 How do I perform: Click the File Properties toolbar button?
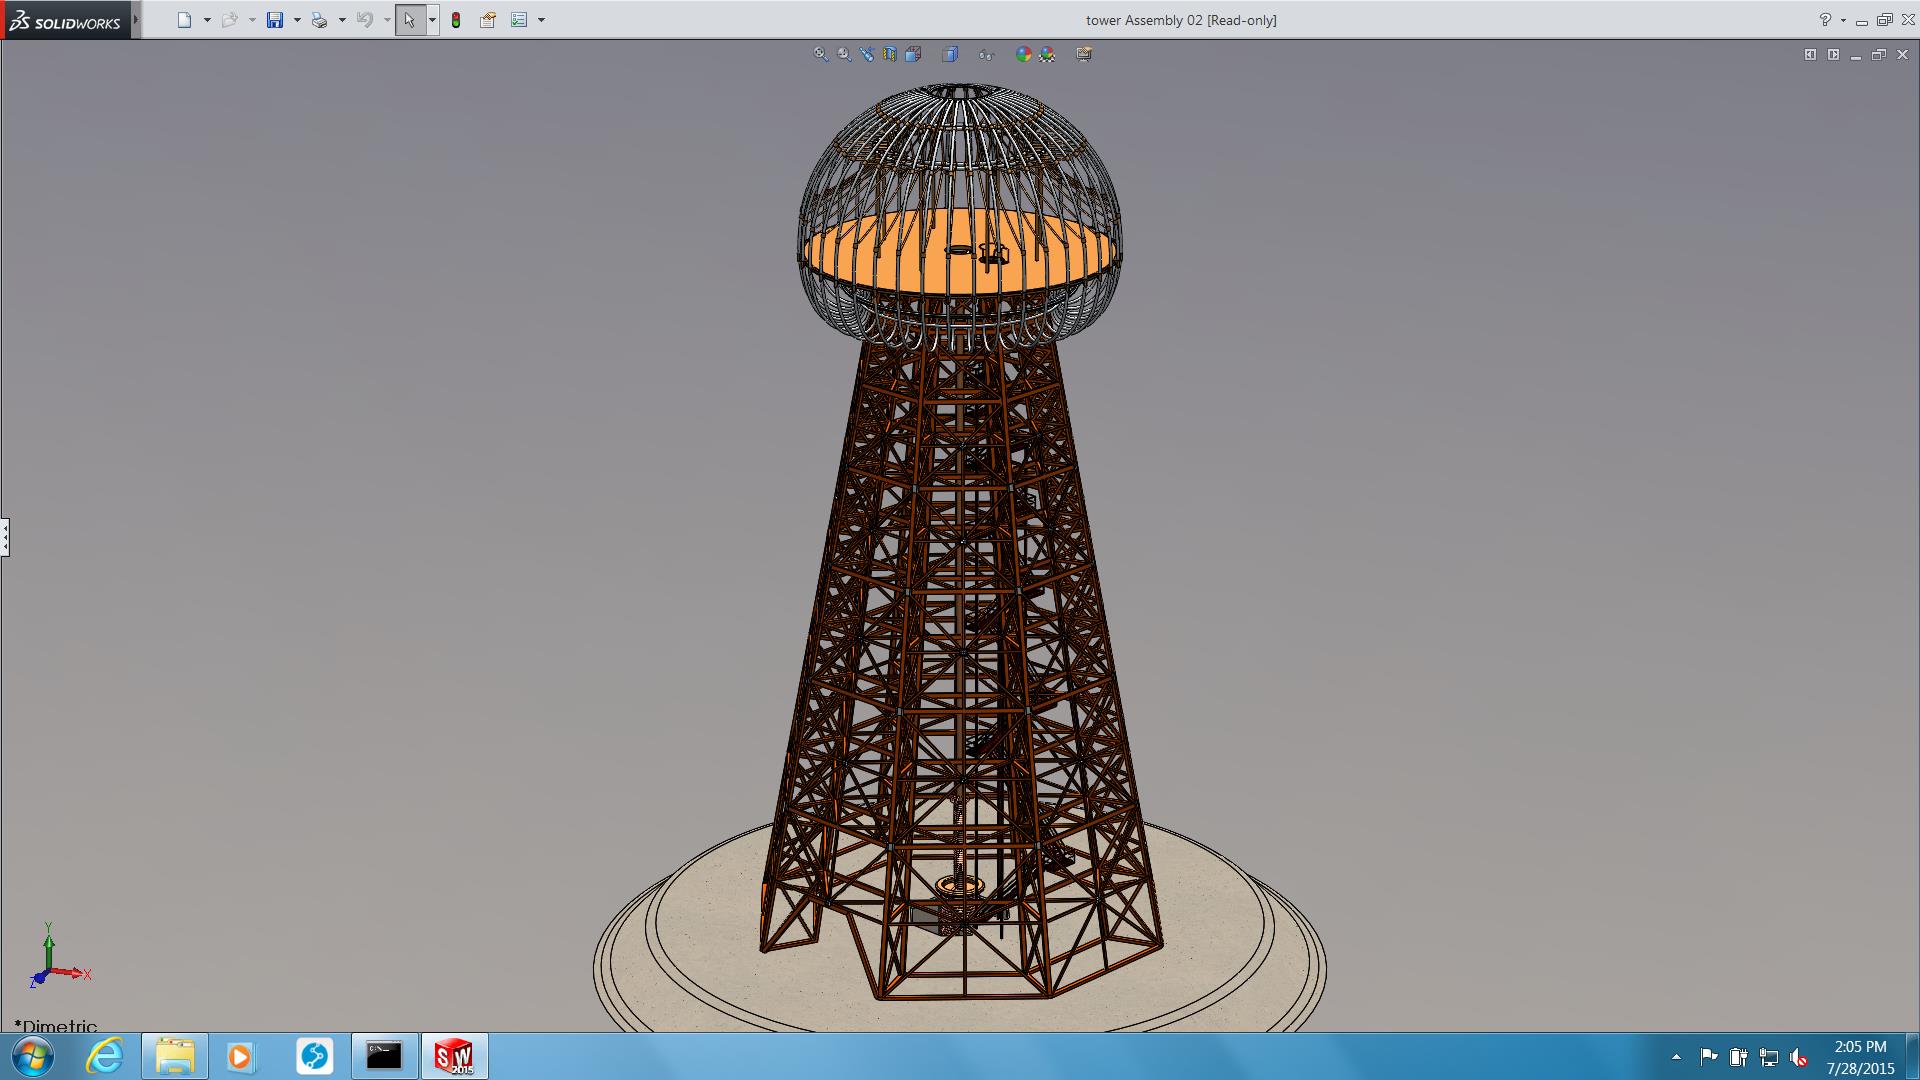[x=488, y=20]
